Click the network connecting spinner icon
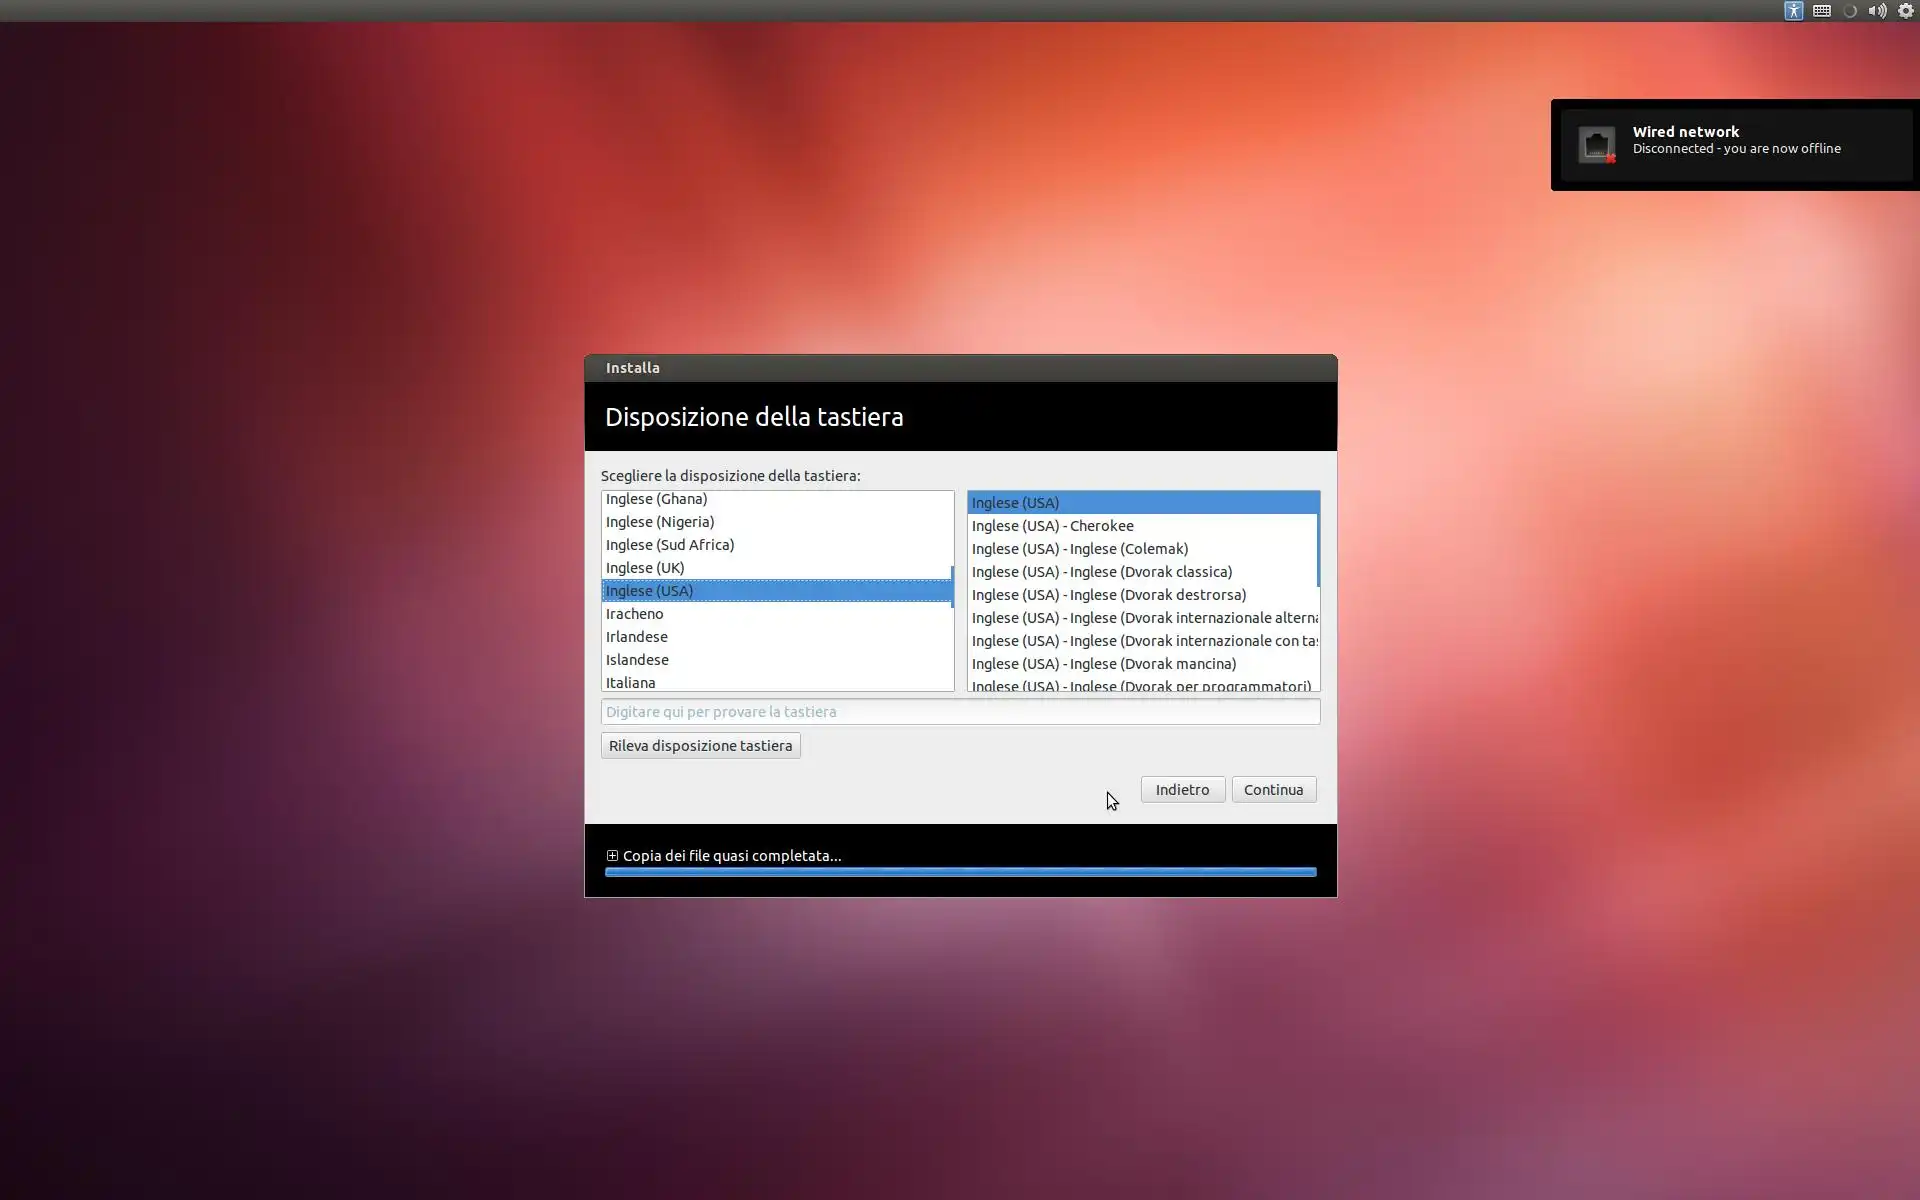 tap(1850, 11)
